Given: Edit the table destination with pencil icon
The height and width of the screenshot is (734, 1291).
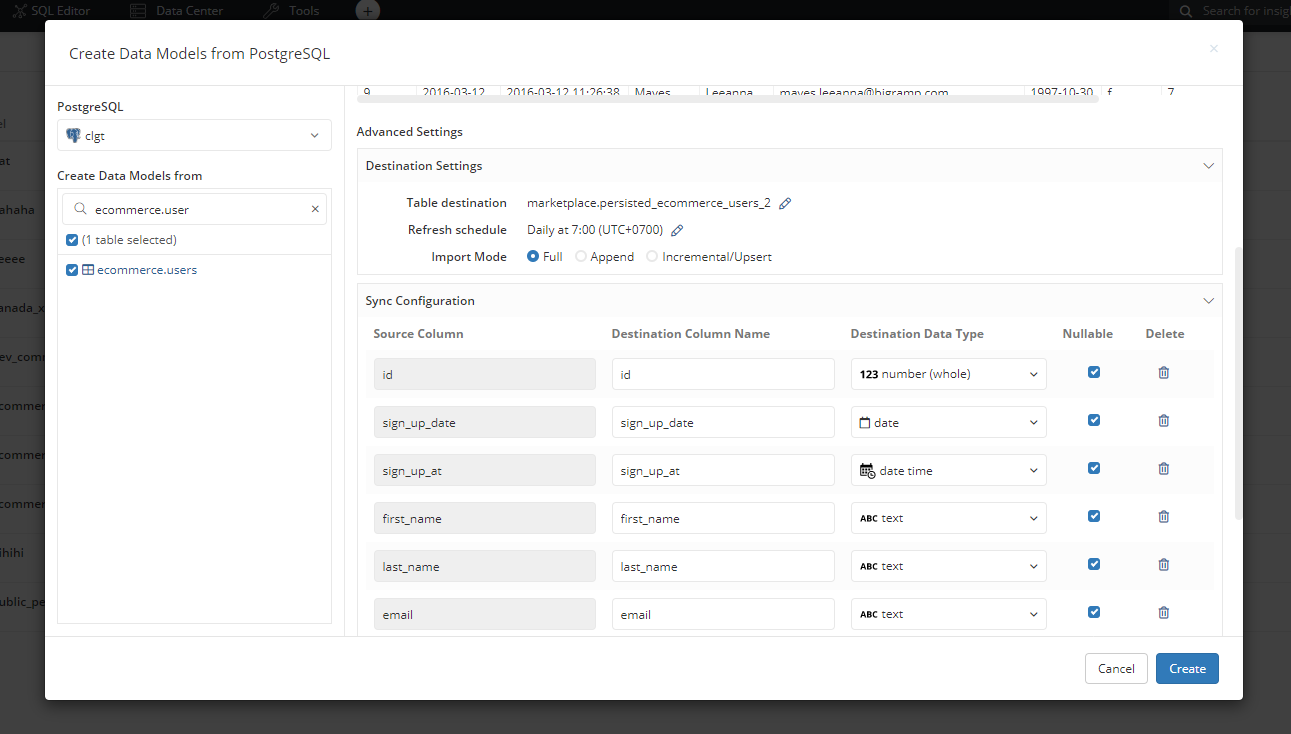Looking at the screenshot, I should click(x=785, y=203).
